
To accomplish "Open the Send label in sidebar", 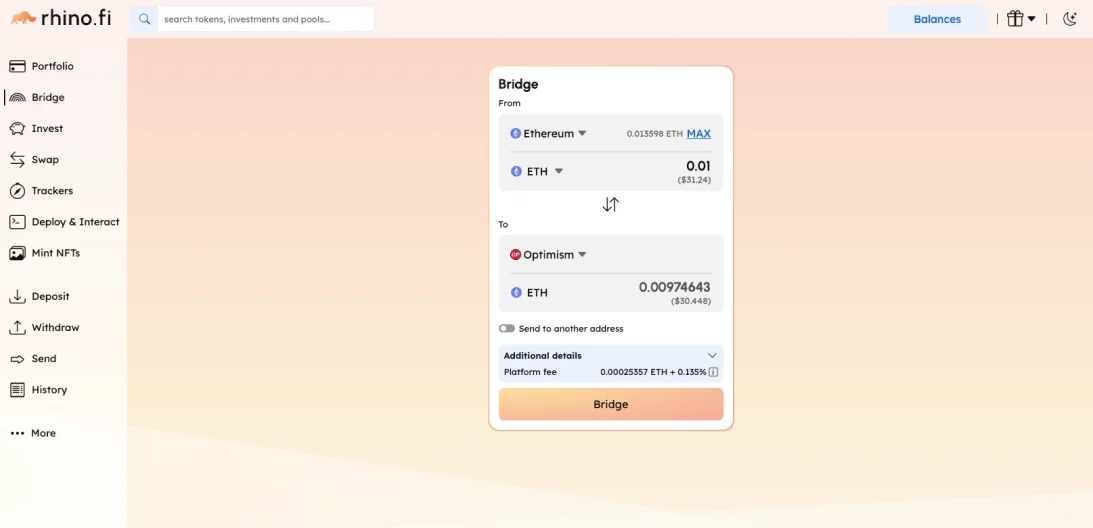I will tap(44, 359).
